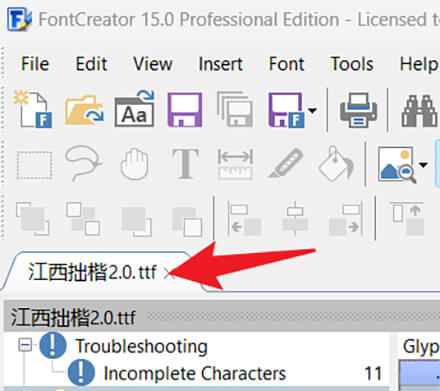This screenshot has height=391, width=440.
Task: Select the lasso selection tool
Action: (x=83, y=163)
